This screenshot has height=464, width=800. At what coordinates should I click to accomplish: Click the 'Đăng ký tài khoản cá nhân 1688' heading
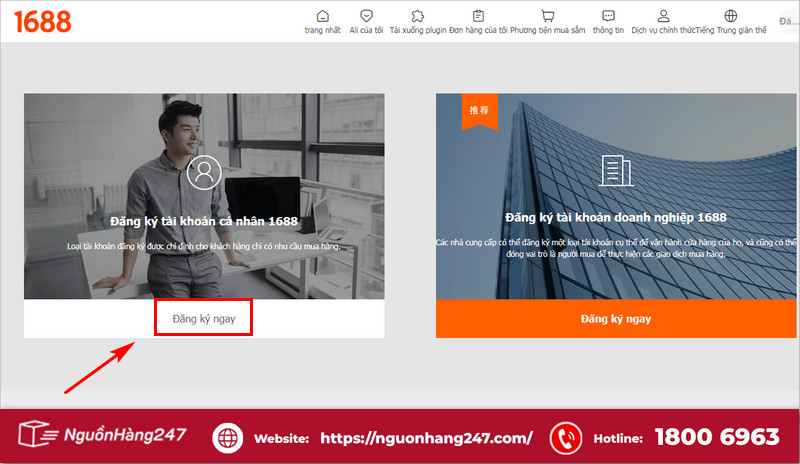click(x=204, y=218)
